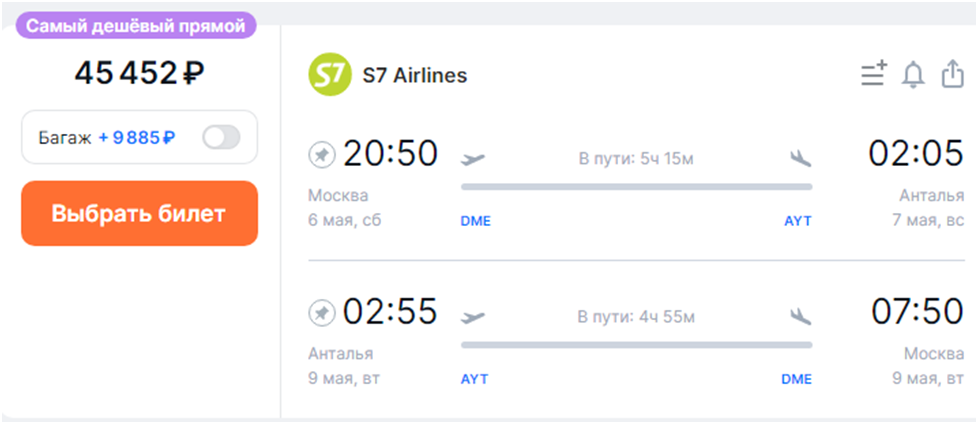Click the S7 Airlines carrier name
The image size is (978, 424).
414,75
